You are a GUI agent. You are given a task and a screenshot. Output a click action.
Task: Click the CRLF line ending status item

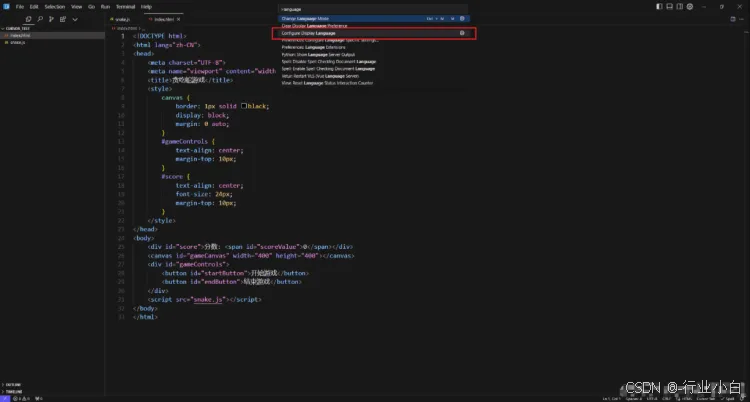[x=666, y=398]
